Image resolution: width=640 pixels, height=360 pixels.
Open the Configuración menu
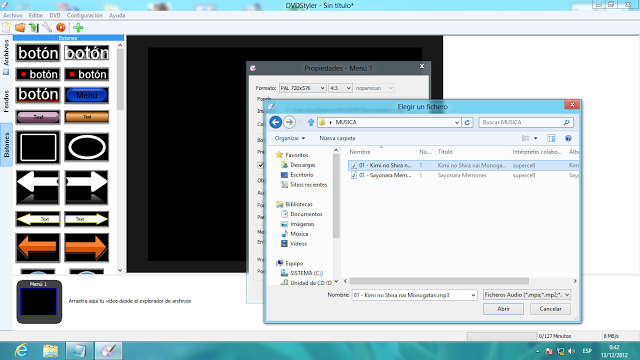coord(84,15)
